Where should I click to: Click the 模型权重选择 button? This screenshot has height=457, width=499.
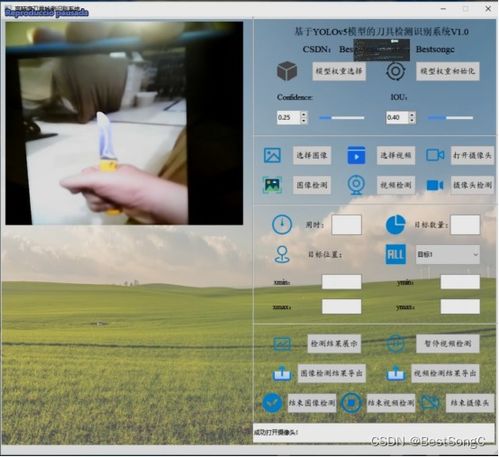tap(339, 71)
